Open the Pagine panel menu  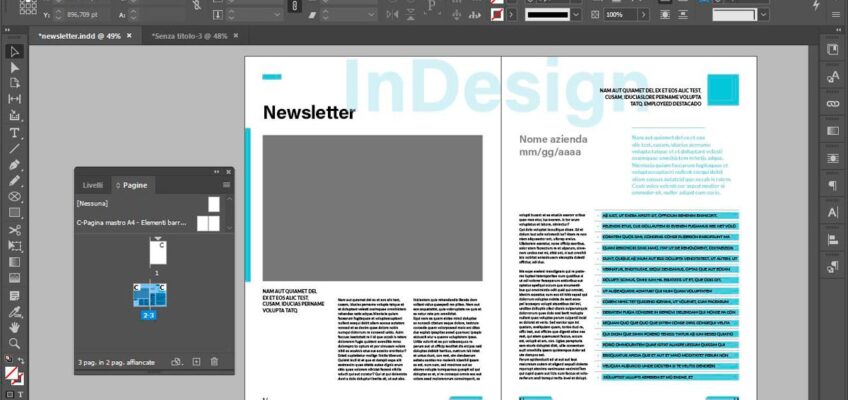coord(227,185)
